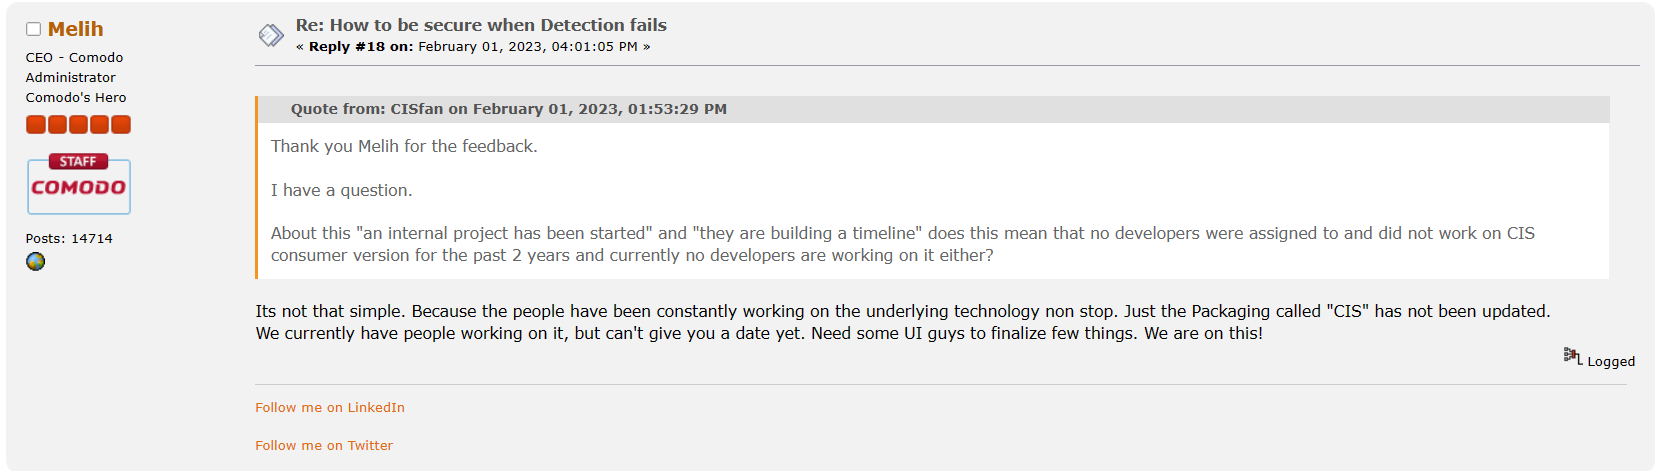Click the Posts: 14714 count
This screenshot has height=471, width=1658.
[x=69, y=239]
